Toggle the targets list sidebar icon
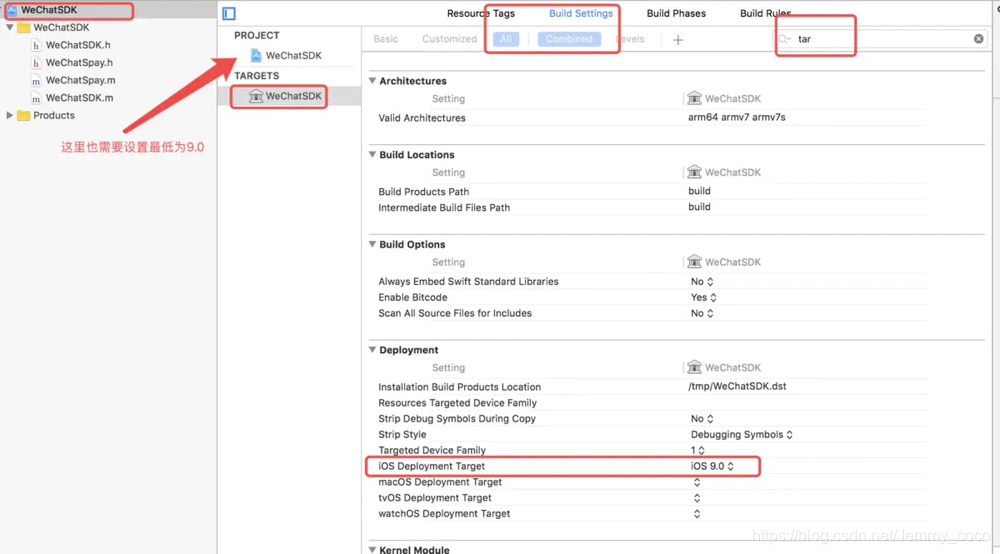The width and height of the screenshot is (1000, 554). click(x=229, y=13)
